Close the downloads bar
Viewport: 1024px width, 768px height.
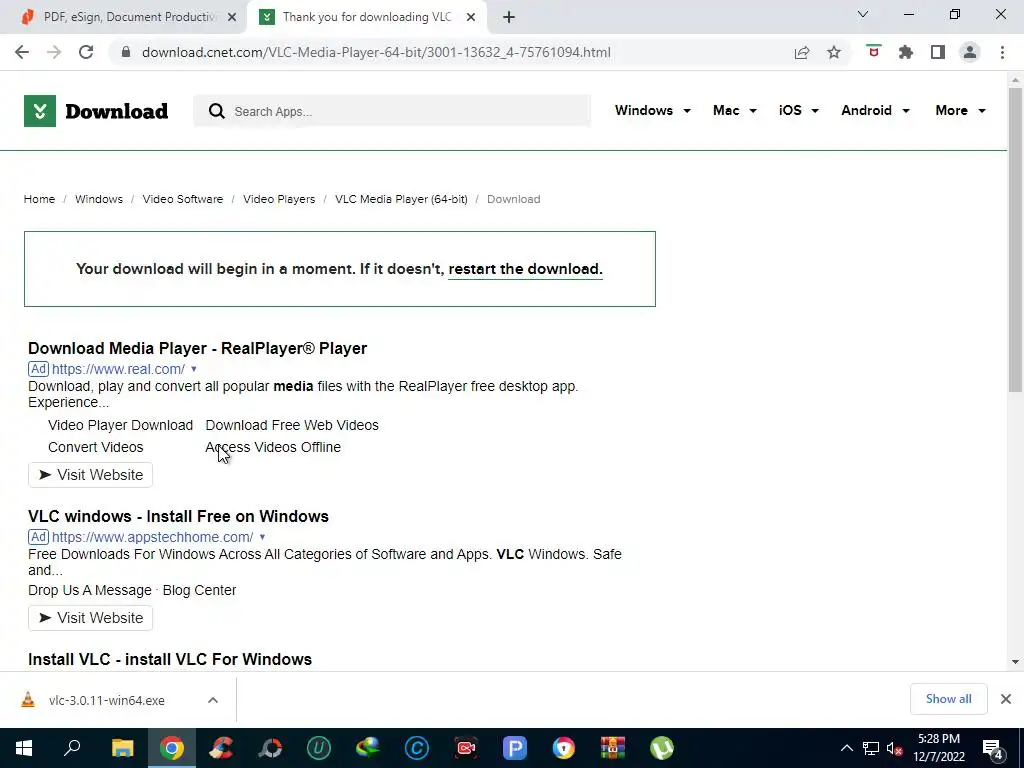point(1006,699)
